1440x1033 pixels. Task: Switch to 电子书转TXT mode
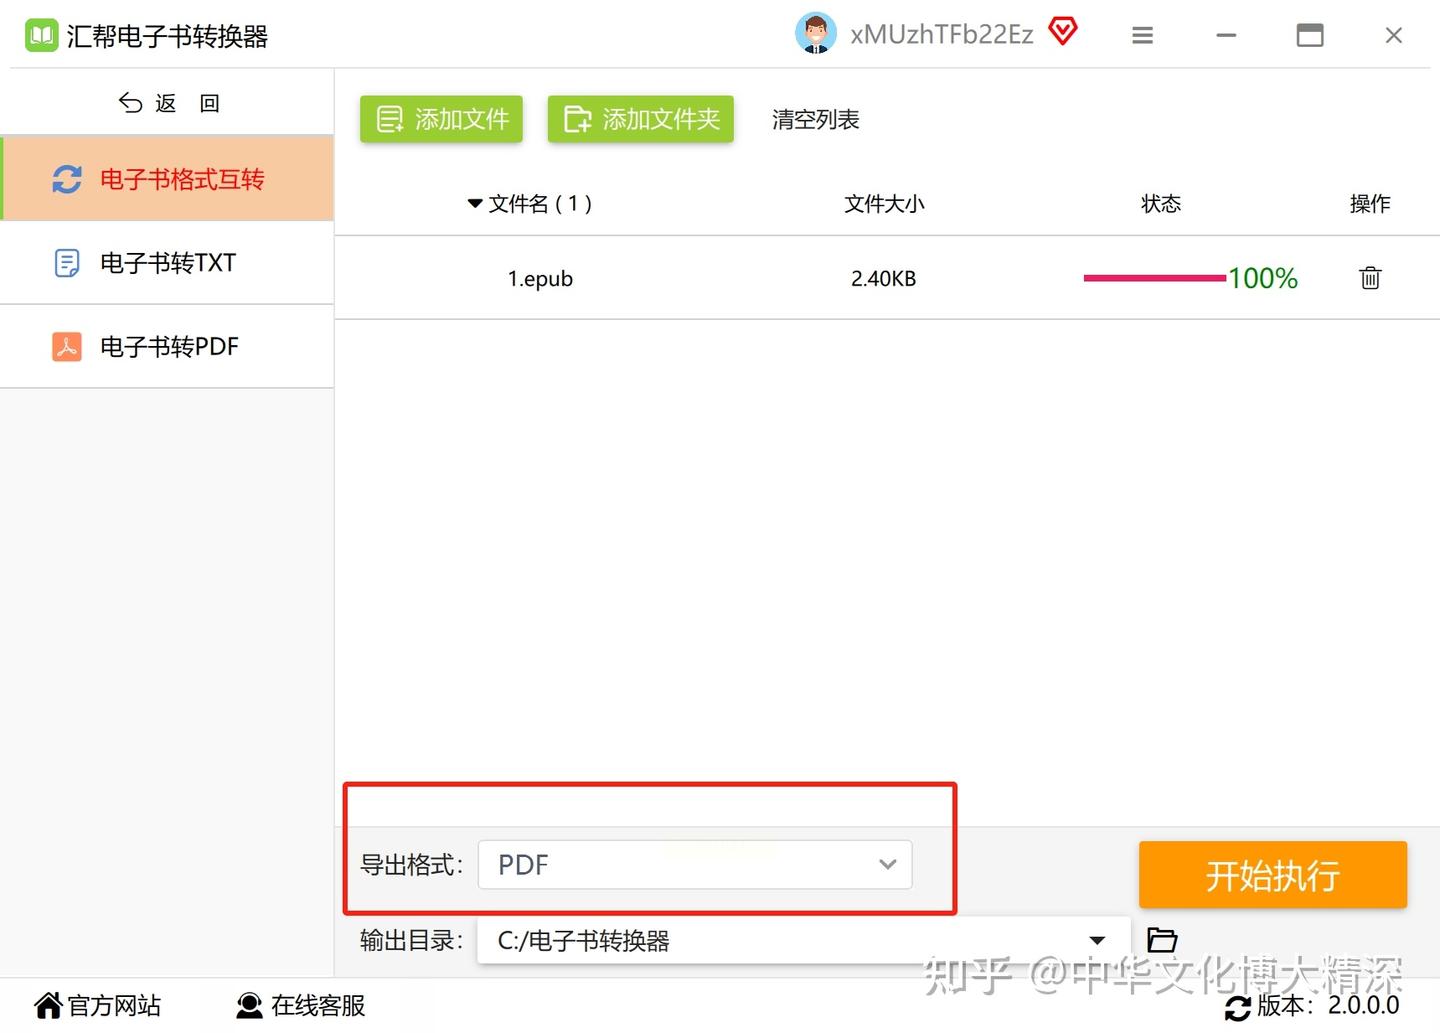166,262
